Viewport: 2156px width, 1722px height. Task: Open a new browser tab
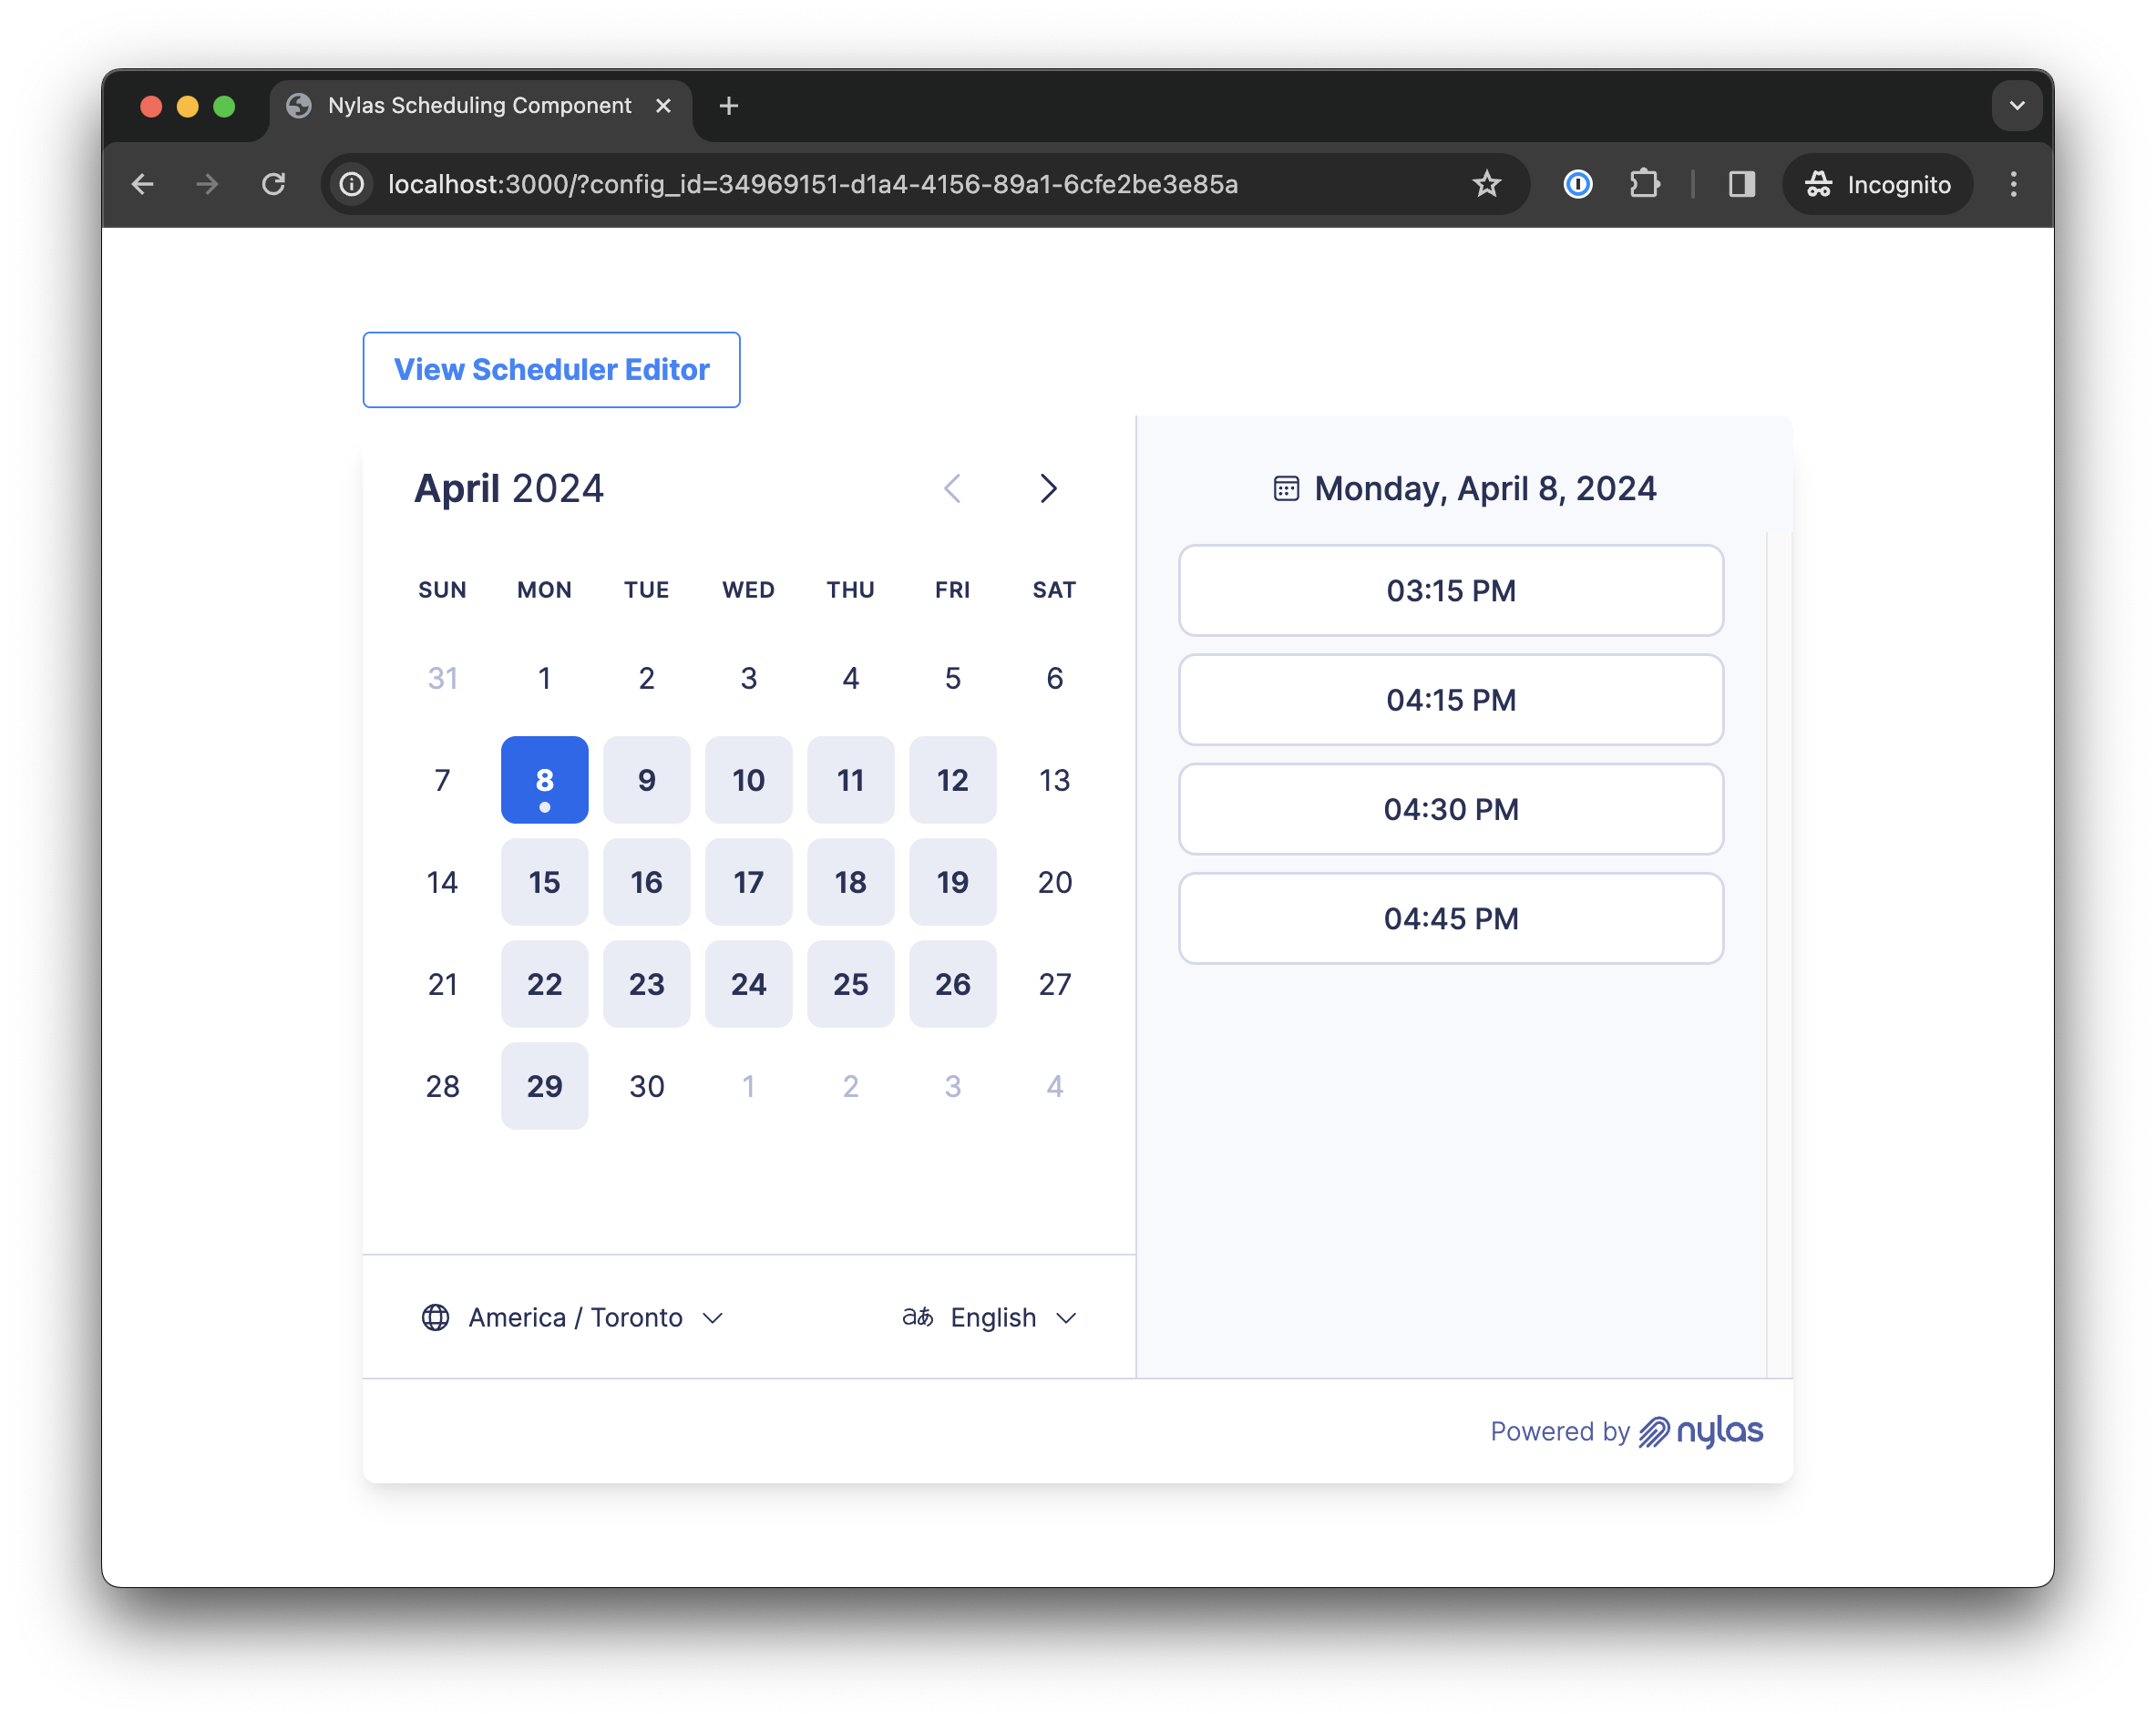pos(728,105)
